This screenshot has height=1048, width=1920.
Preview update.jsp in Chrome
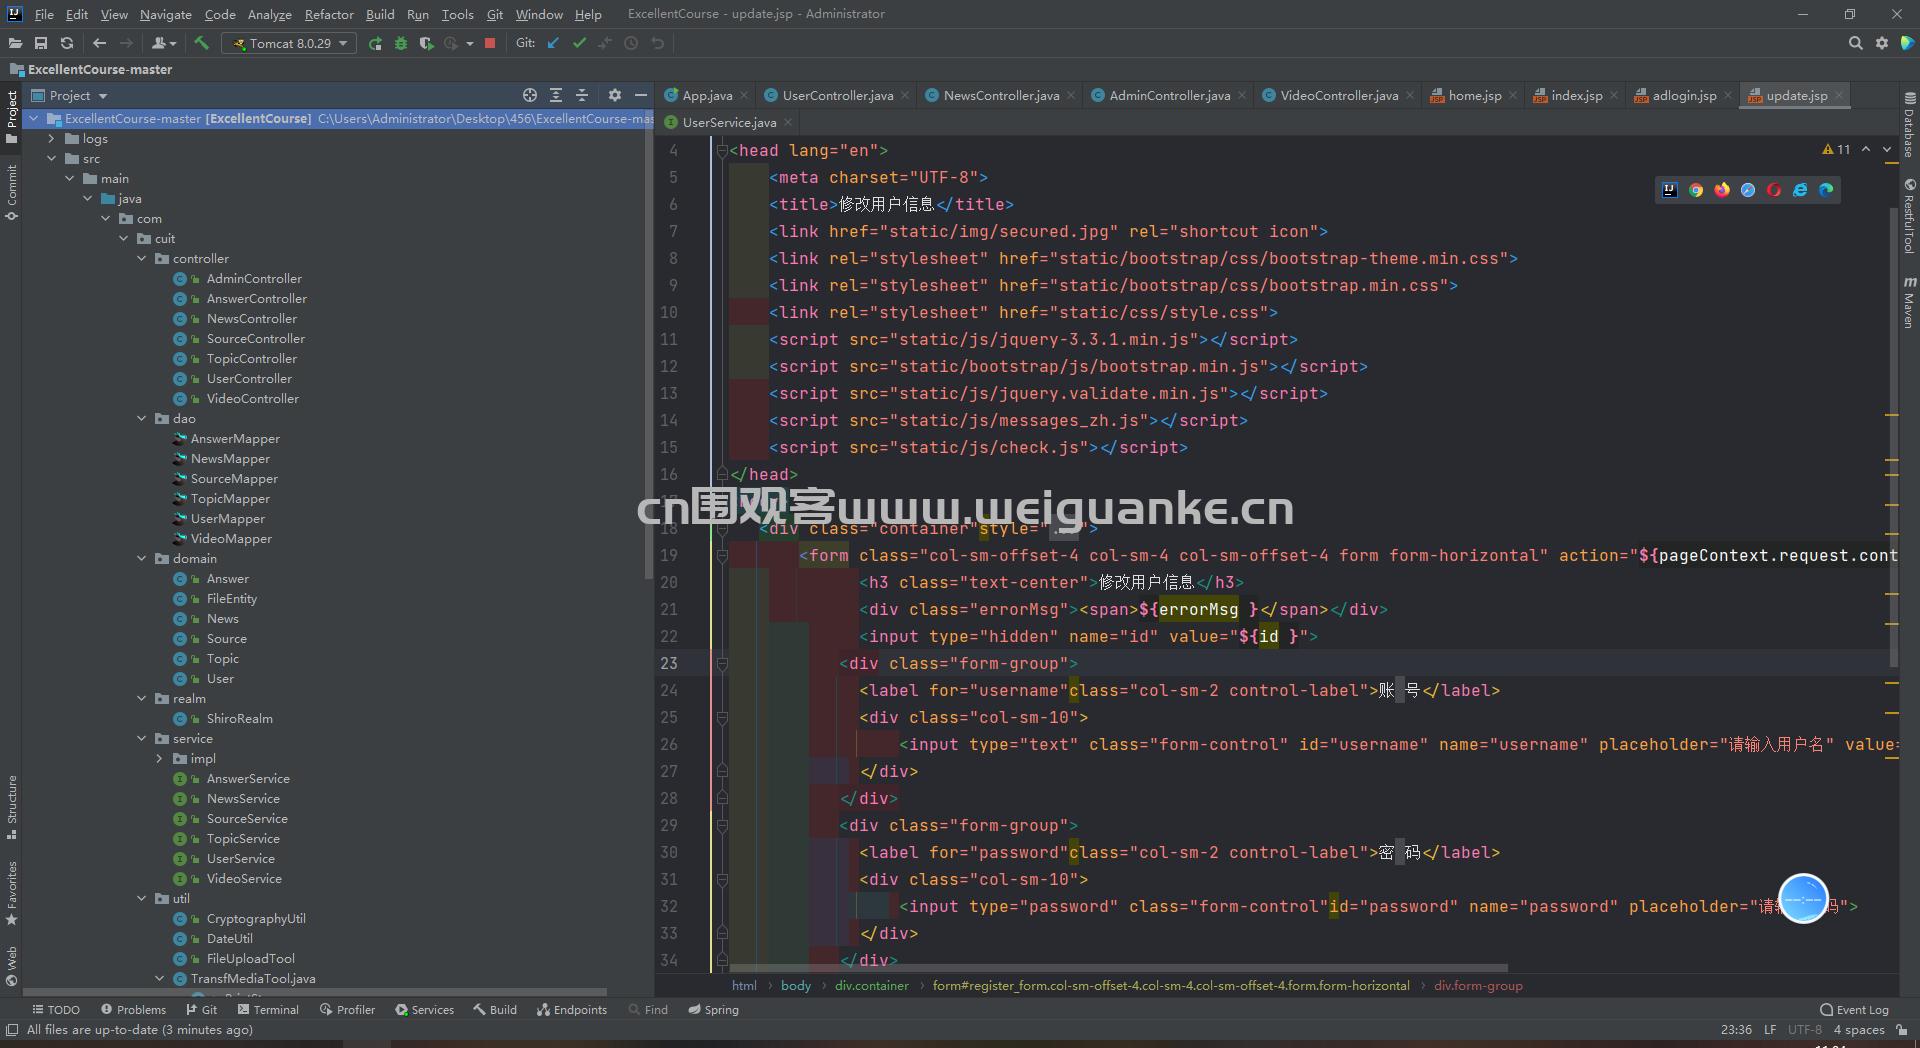tap(1697, 190)
